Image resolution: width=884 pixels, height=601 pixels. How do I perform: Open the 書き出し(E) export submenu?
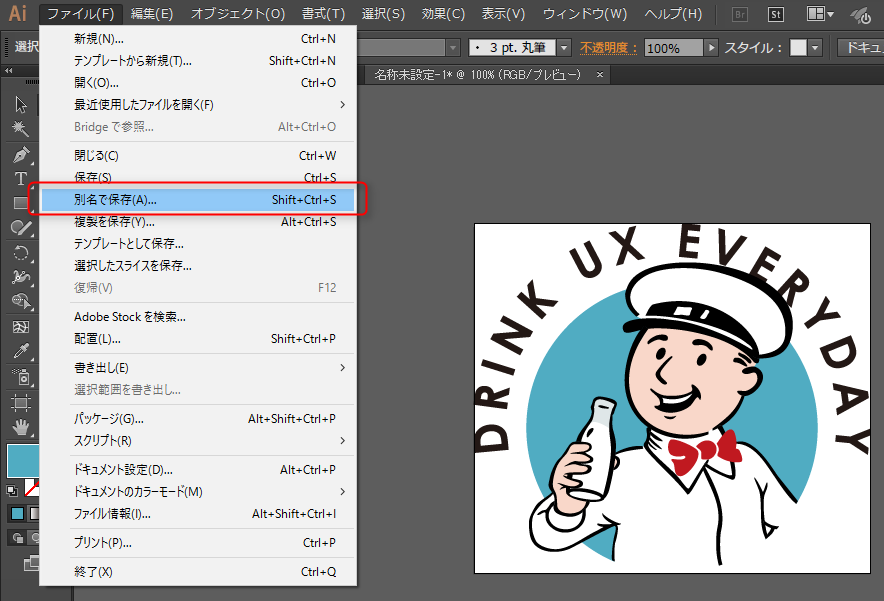200,367
